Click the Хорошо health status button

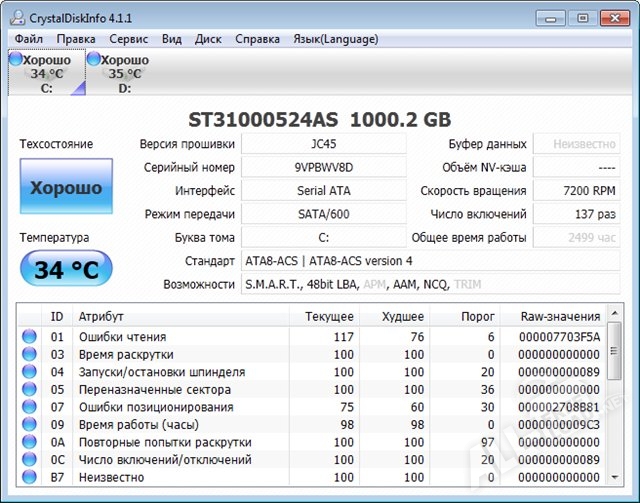(66, 188)
